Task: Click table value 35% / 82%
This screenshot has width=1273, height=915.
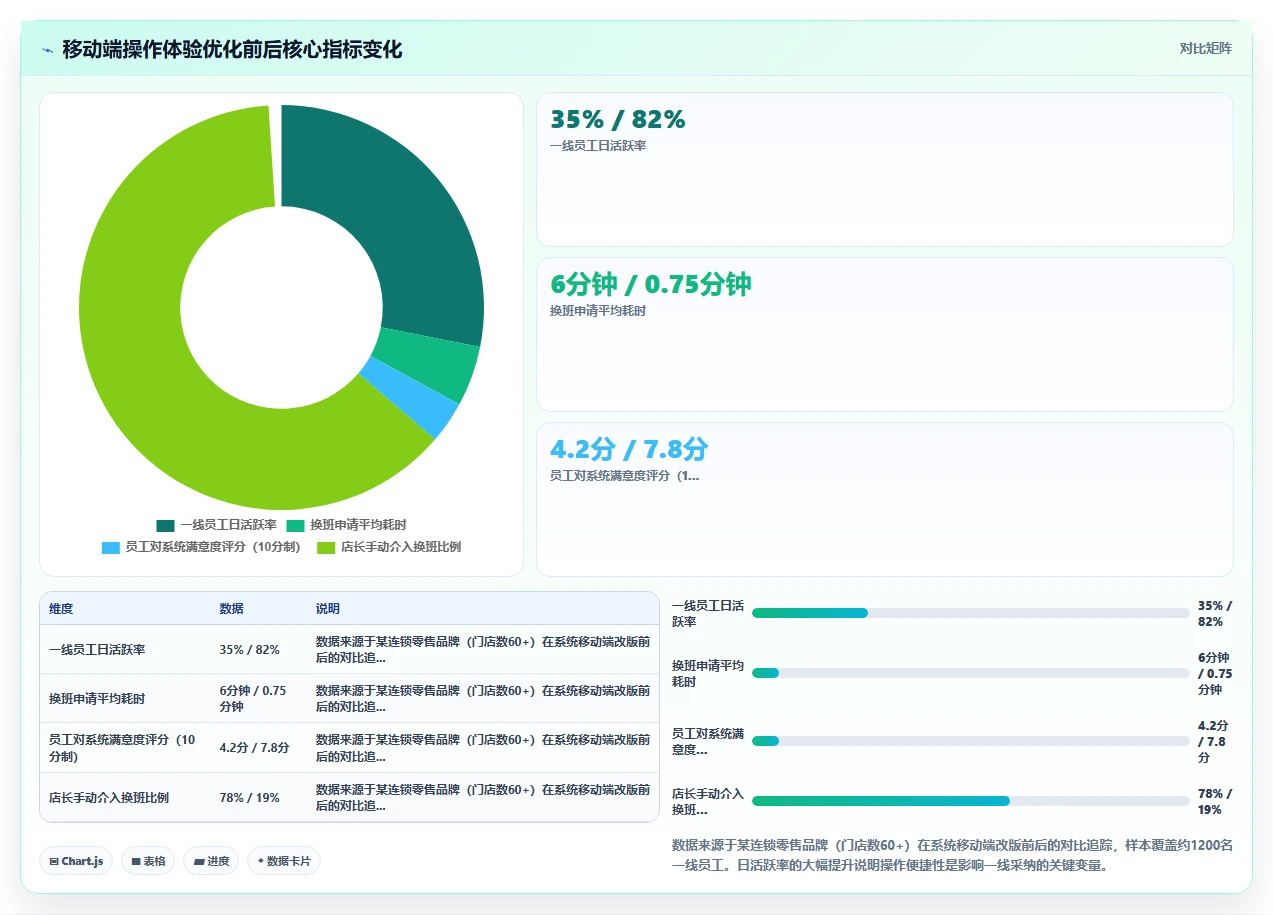Action: pos(250,649)
